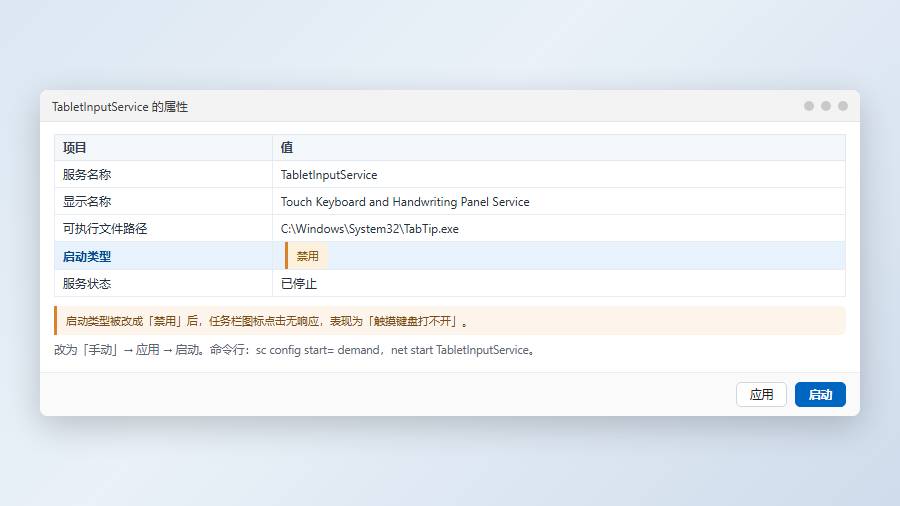Click the middle gray dot in title bar
This screenshot has width=900, height=506.
coord(826,106)
